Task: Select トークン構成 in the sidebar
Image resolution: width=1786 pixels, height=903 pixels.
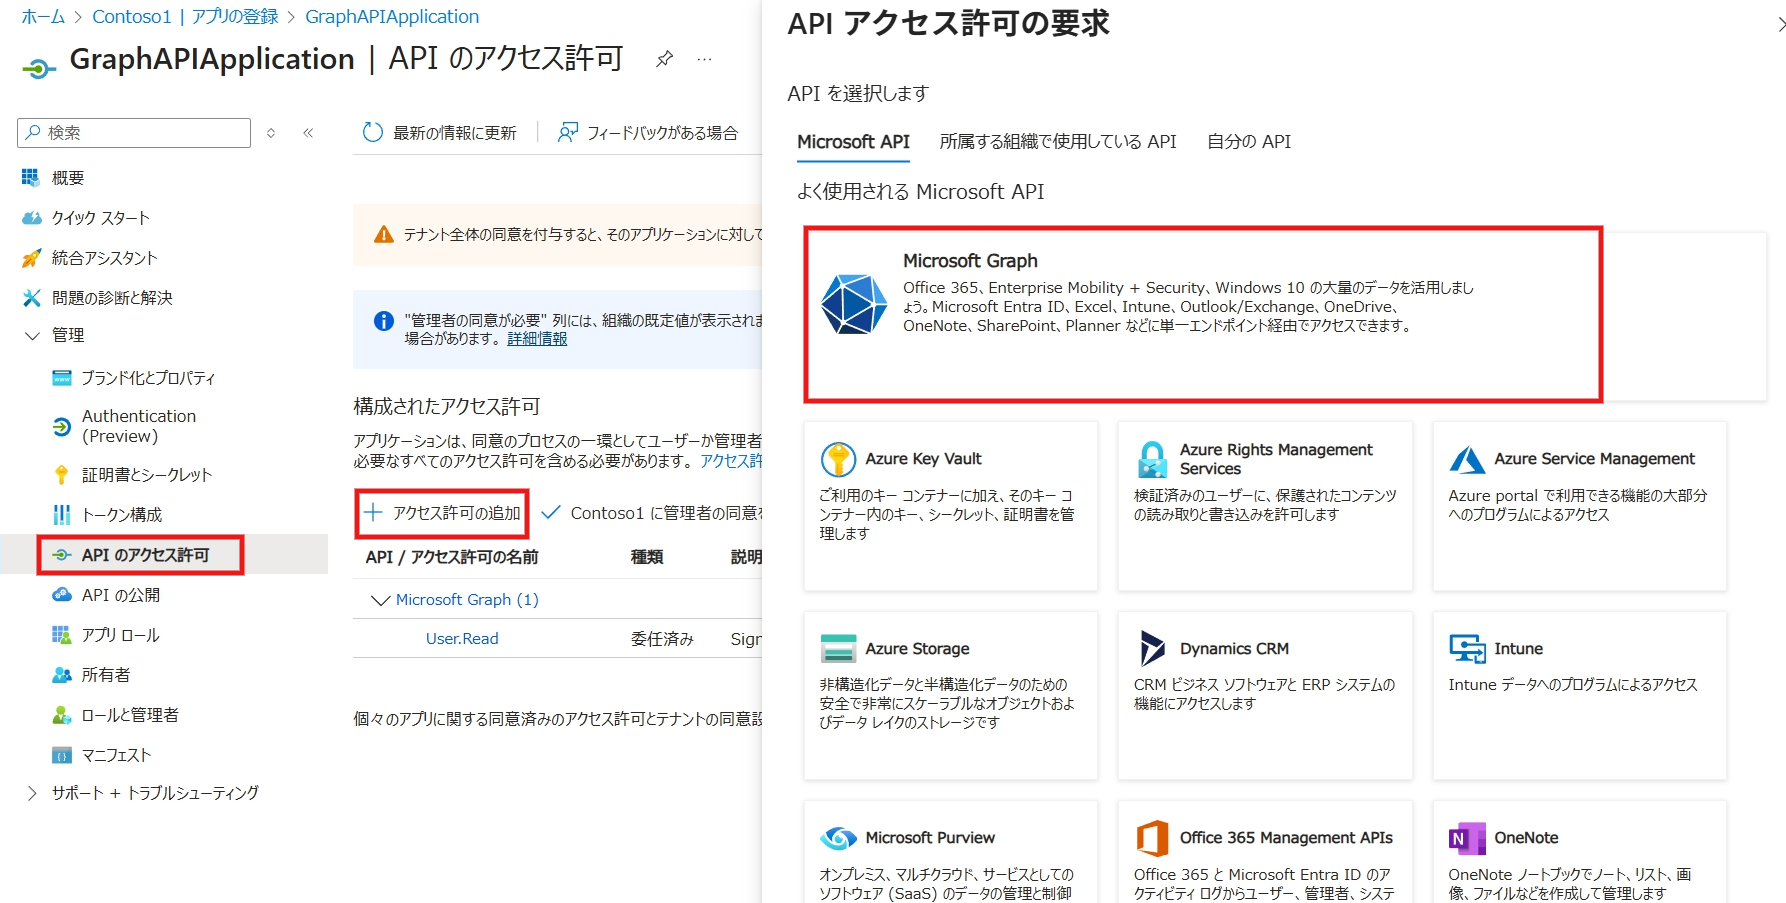Action: tap(120, 514)
